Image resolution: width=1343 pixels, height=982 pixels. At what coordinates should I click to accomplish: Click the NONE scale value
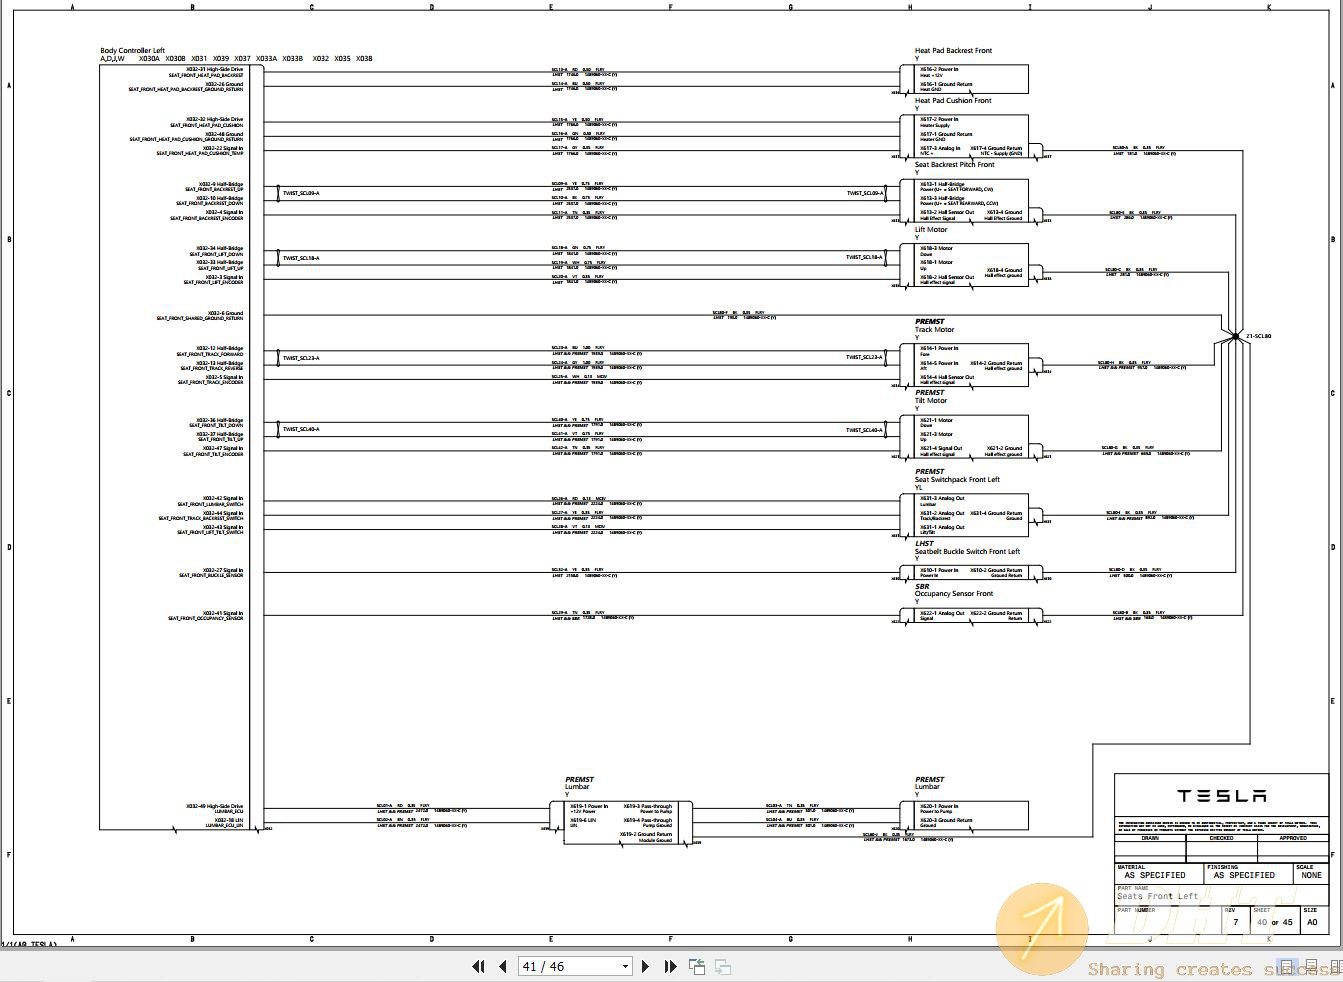[x=1311, y=875]
